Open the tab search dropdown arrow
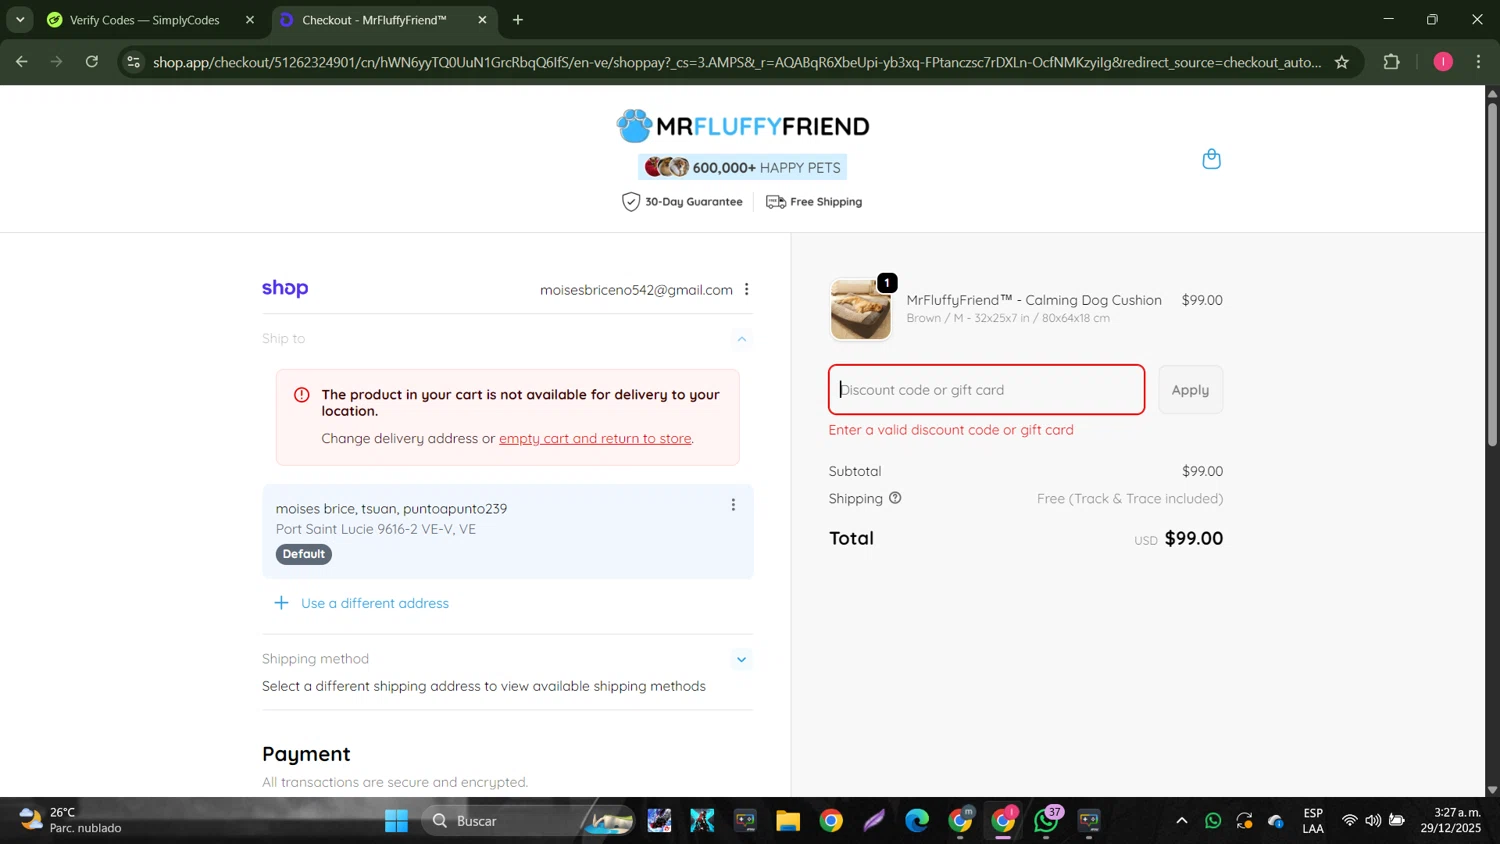 [20, 20]
